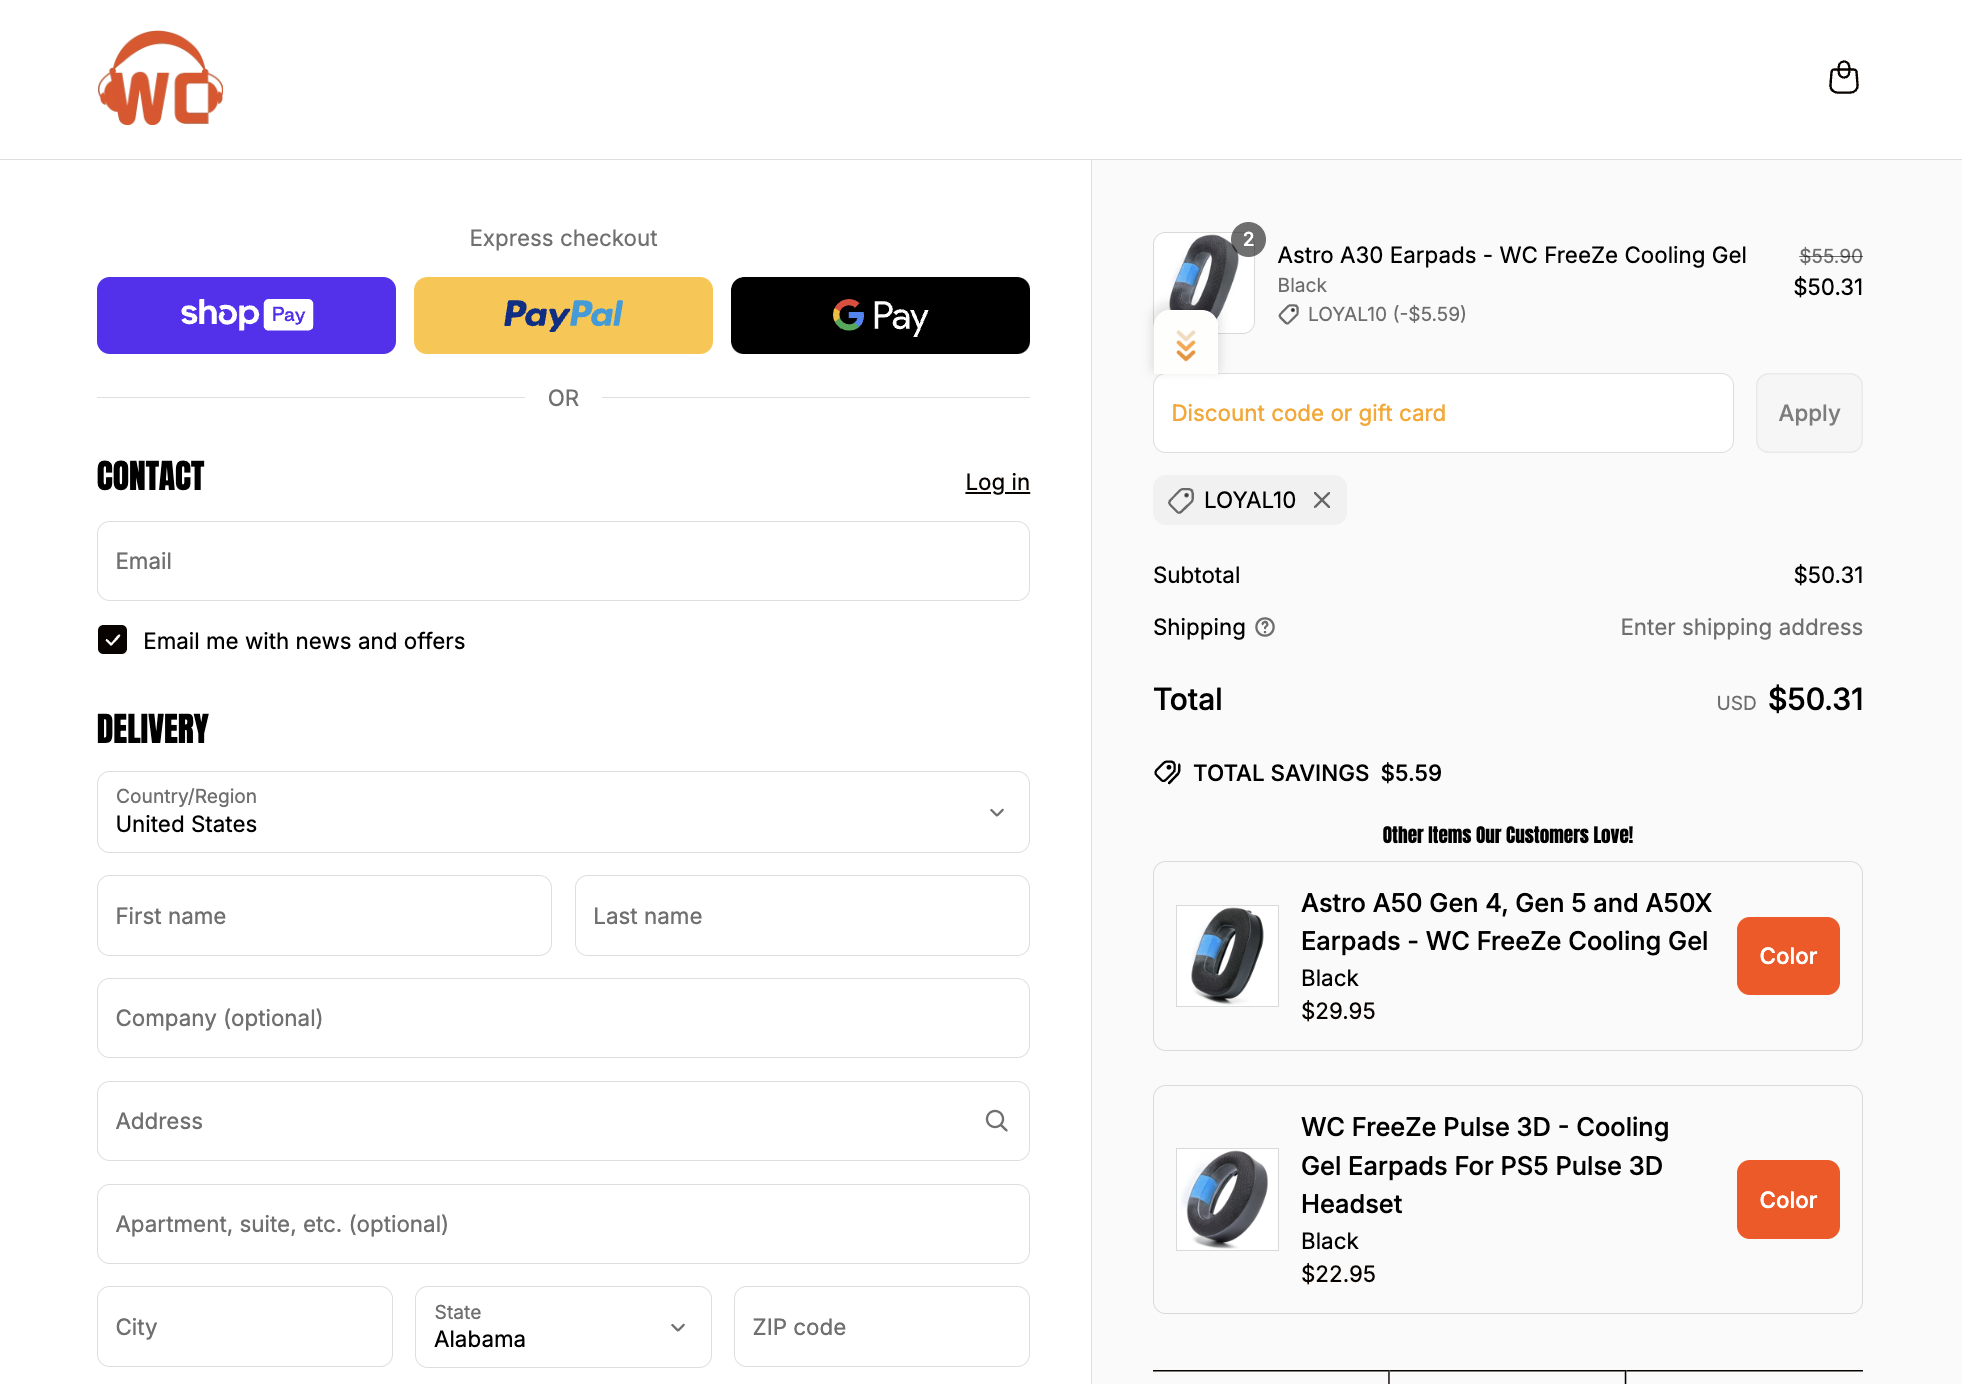Select Color for Astro A50 earpads
This screenshot has width=1962, height=1384.
point(1787,956)
